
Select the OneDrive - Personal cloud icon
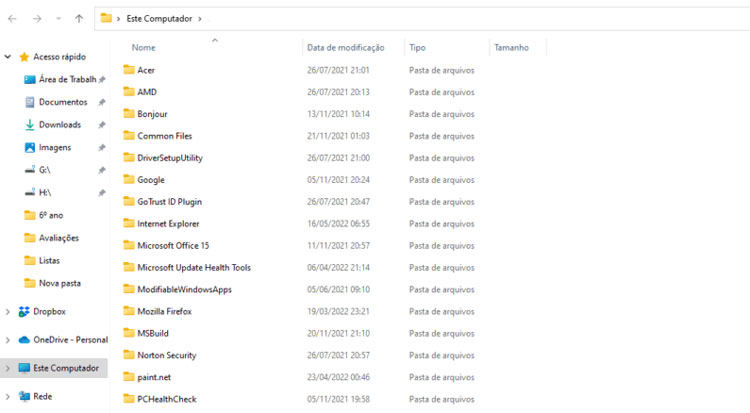(x=24, y=340)
